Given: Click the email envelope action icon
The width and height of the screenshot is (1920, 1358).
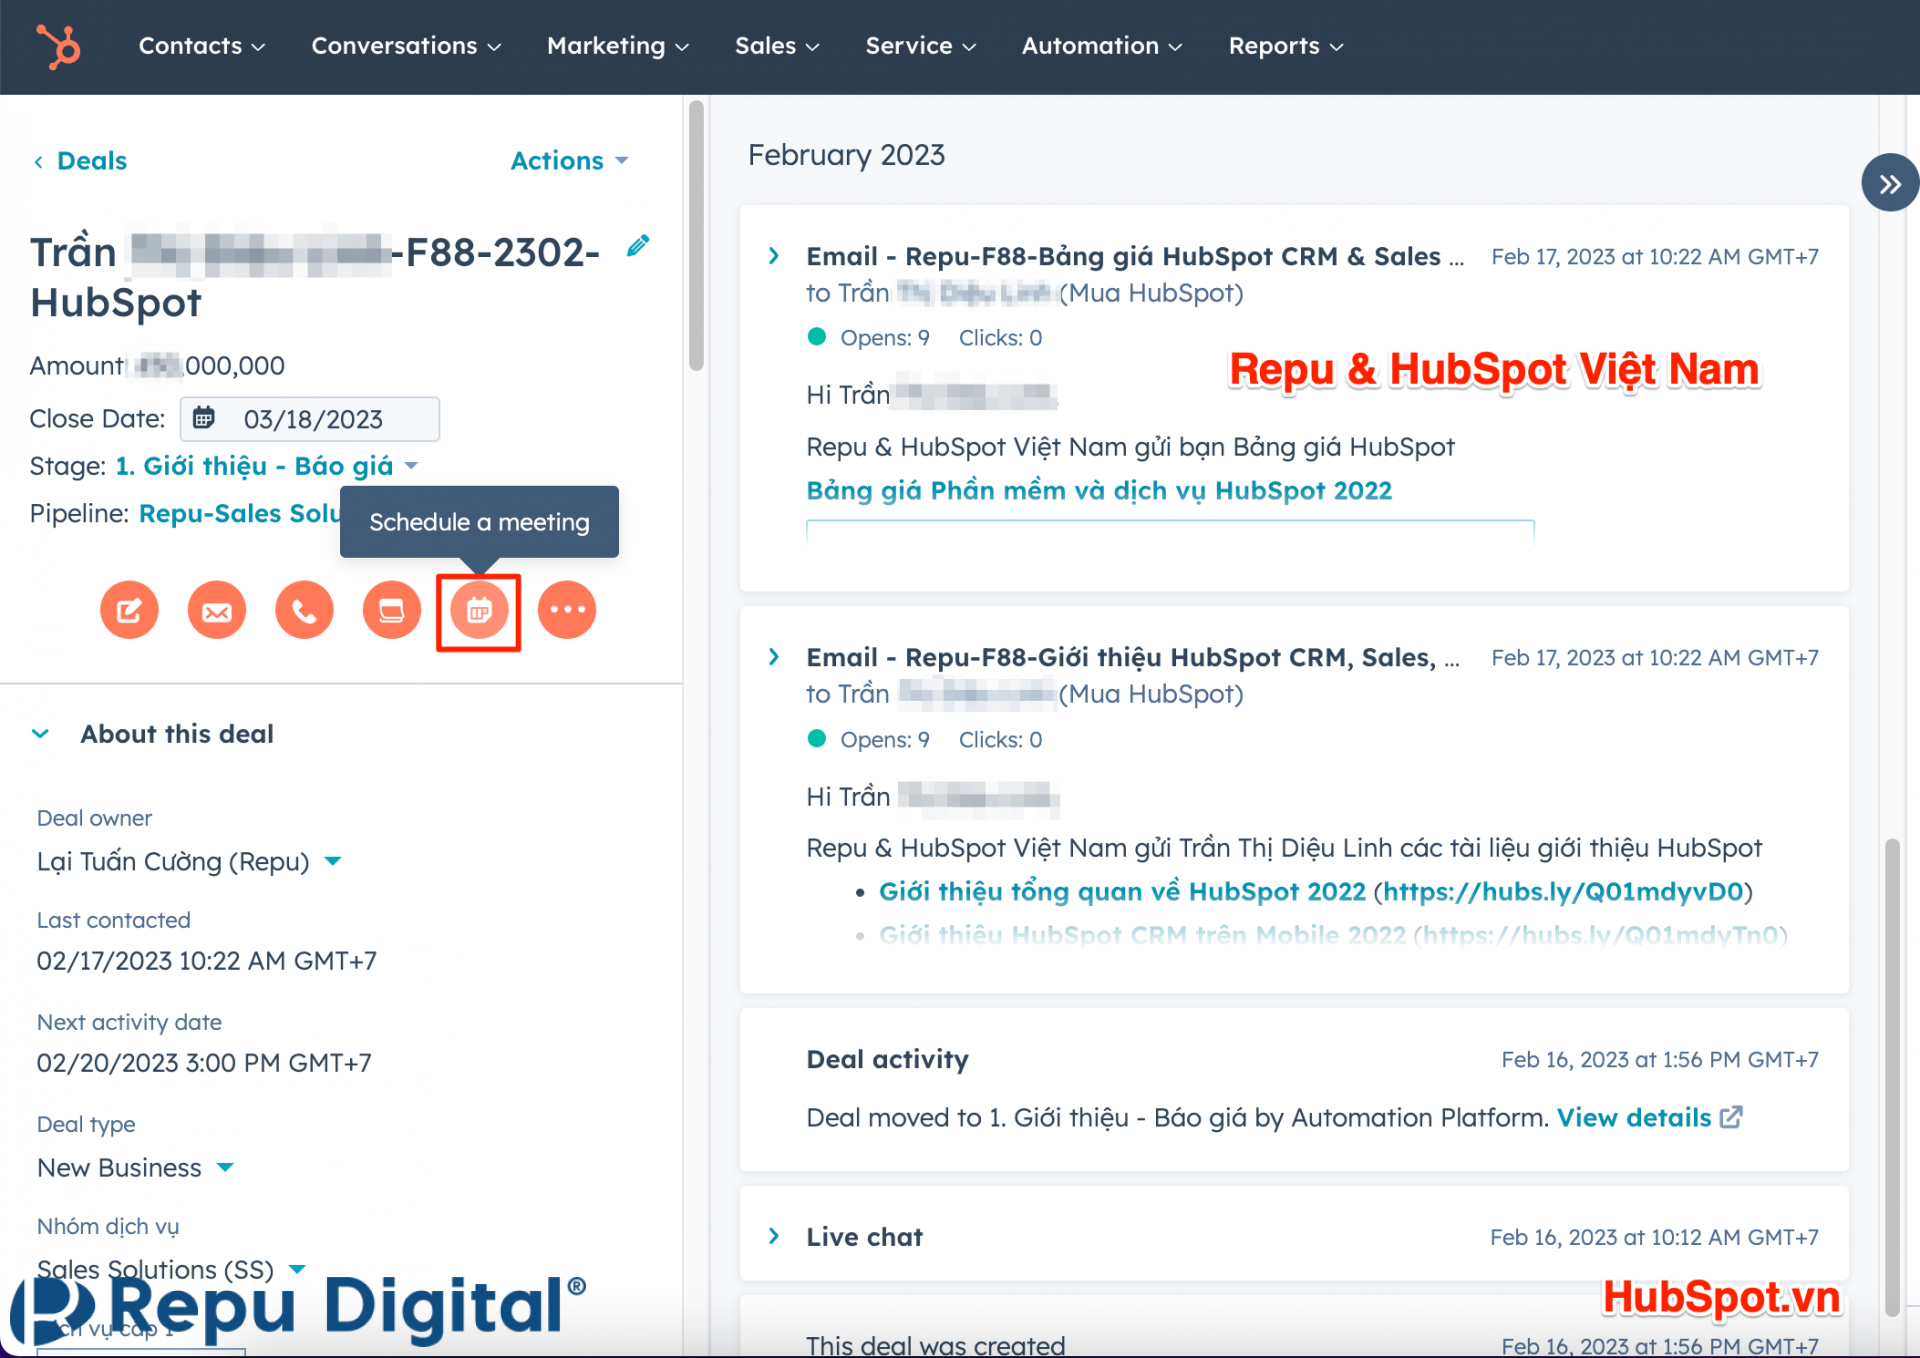Looking at the screenshot, I should (x=217, y=609).
